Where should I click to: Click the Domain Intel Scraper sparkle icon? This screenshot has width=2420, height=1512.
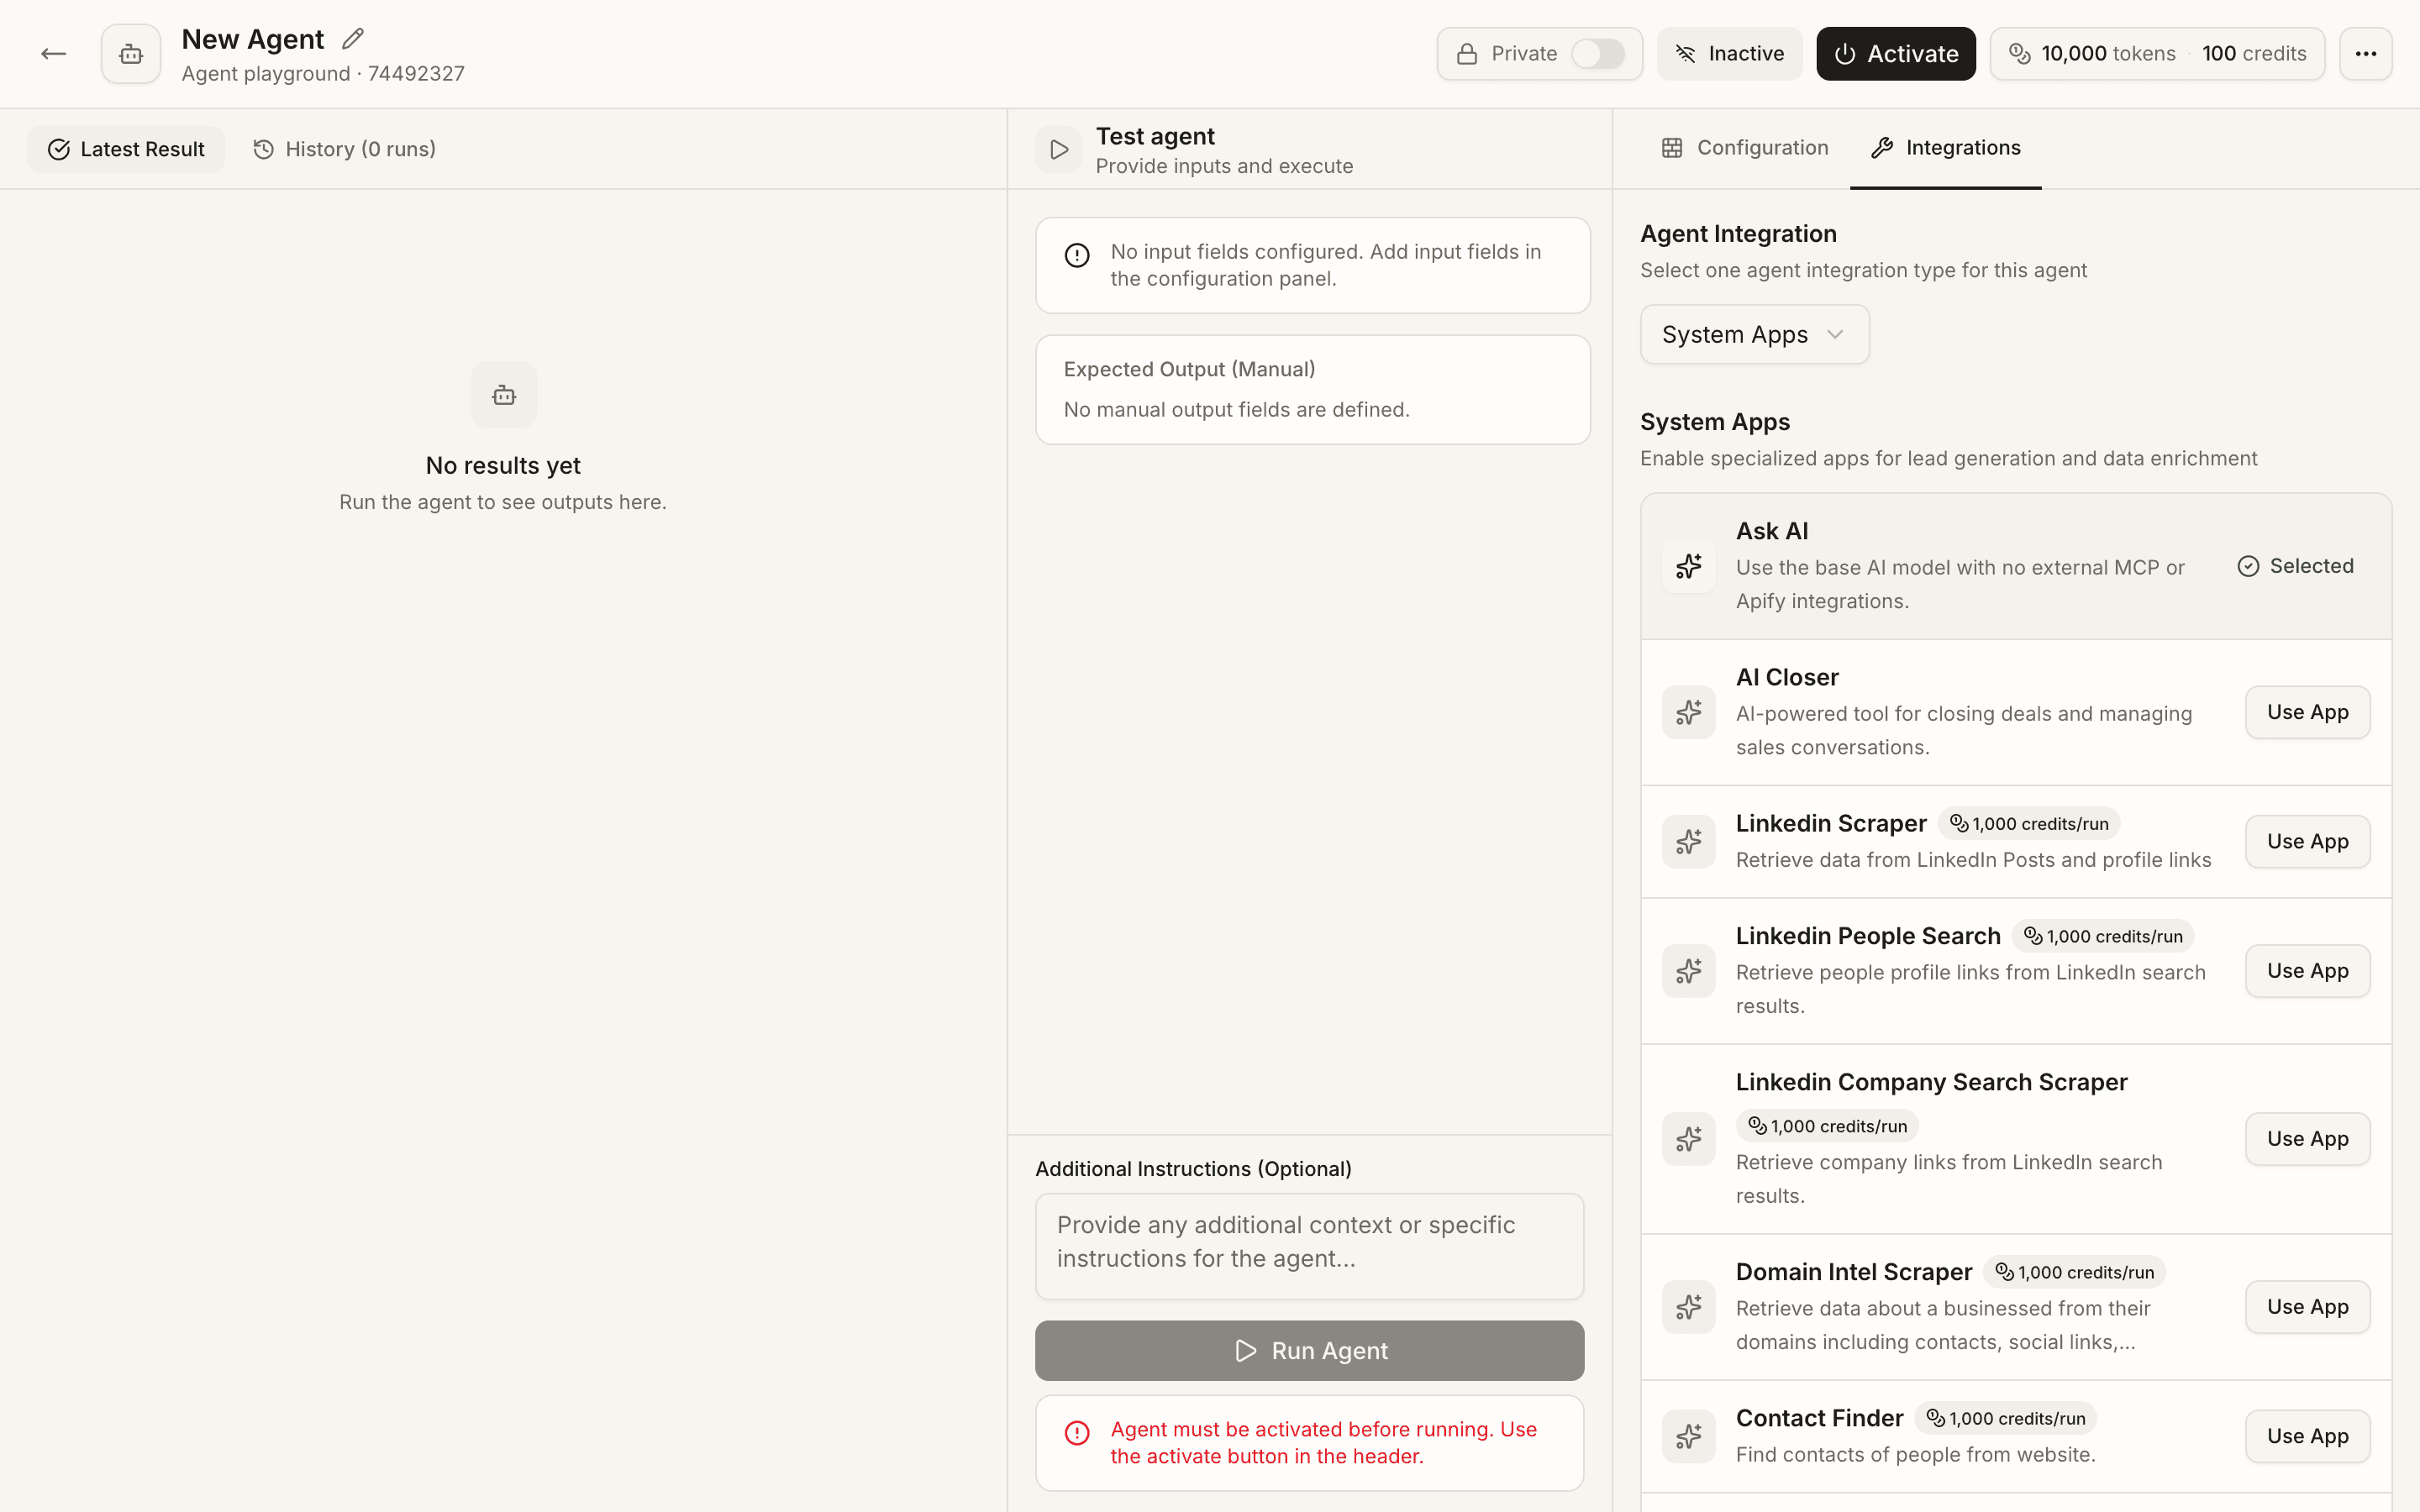pyautogui.click(x=1689, y=1307)
